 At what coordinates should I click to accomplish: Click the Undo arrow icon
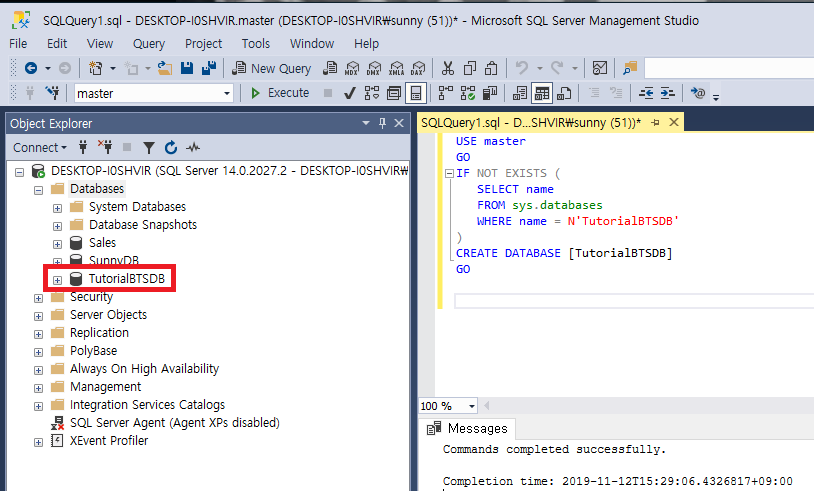522,68
